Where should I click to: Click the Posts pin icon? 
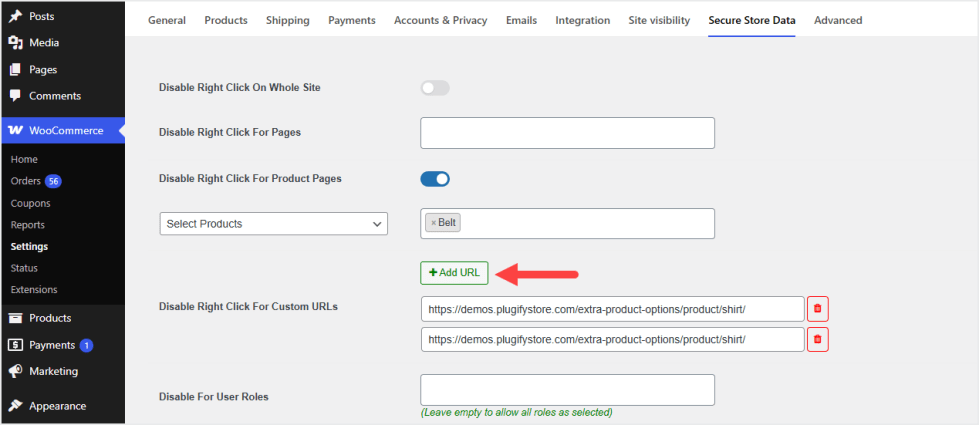(16, 16)
